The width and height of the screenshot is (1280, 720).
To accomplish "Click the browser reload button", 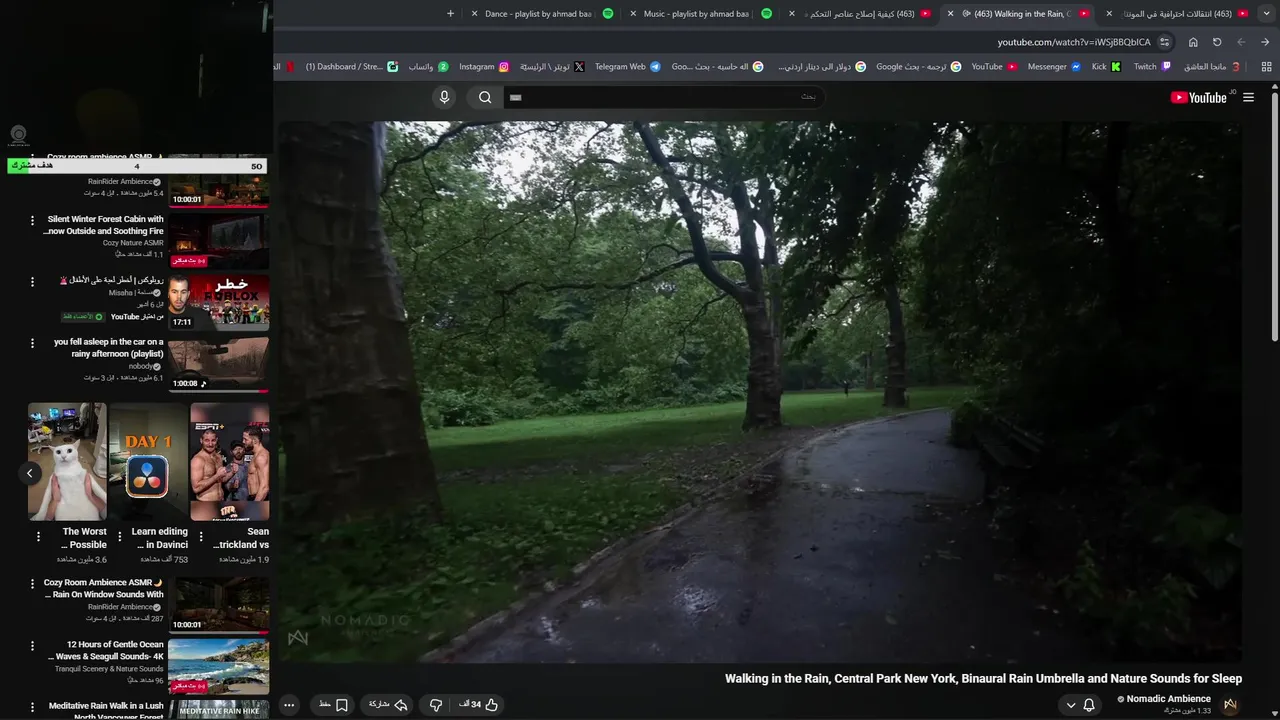I will 1217,42.
